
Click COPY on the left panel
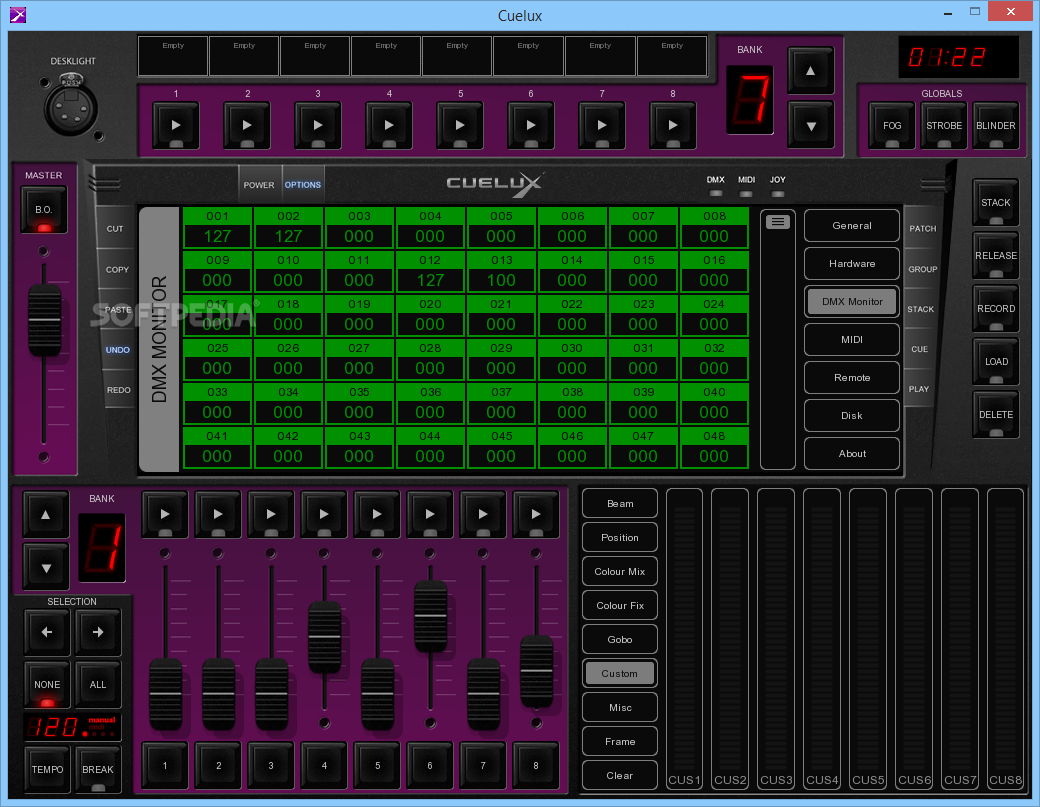click(x=117, y=269)
